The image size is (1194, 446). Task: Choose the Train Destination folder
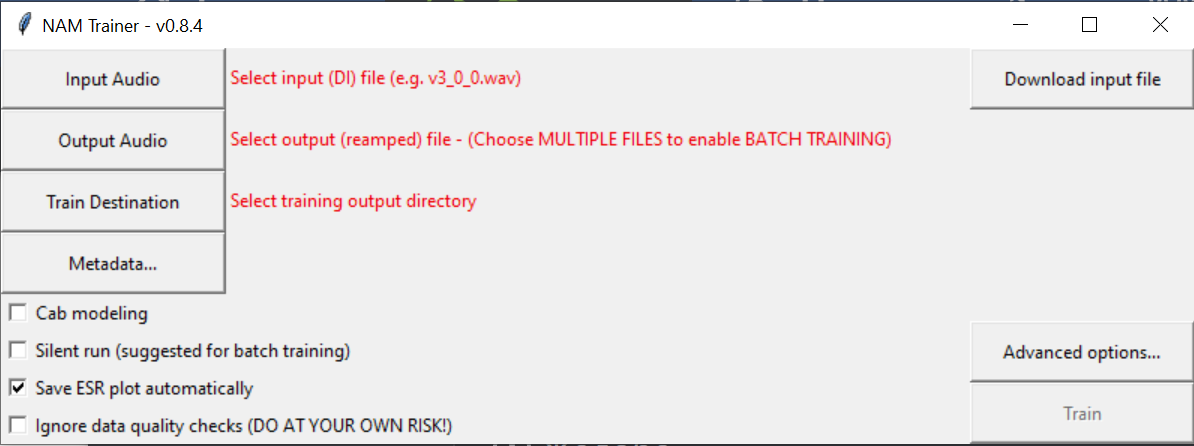[x=113, y=202]
